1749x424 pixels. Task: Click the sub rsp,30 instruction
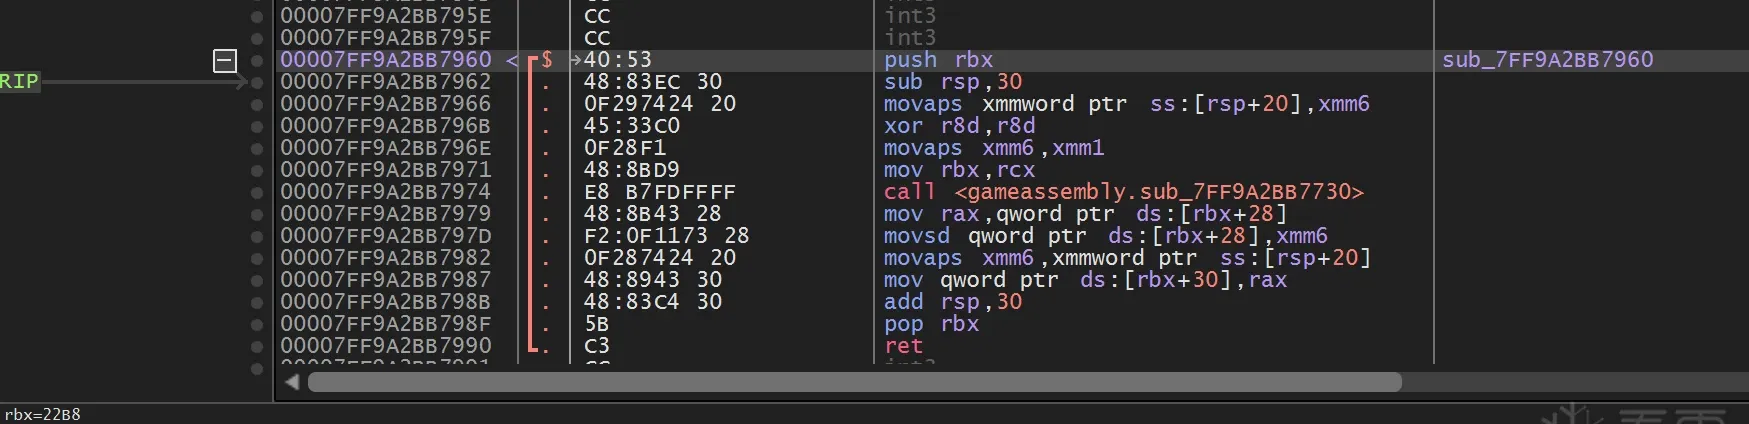953,82
